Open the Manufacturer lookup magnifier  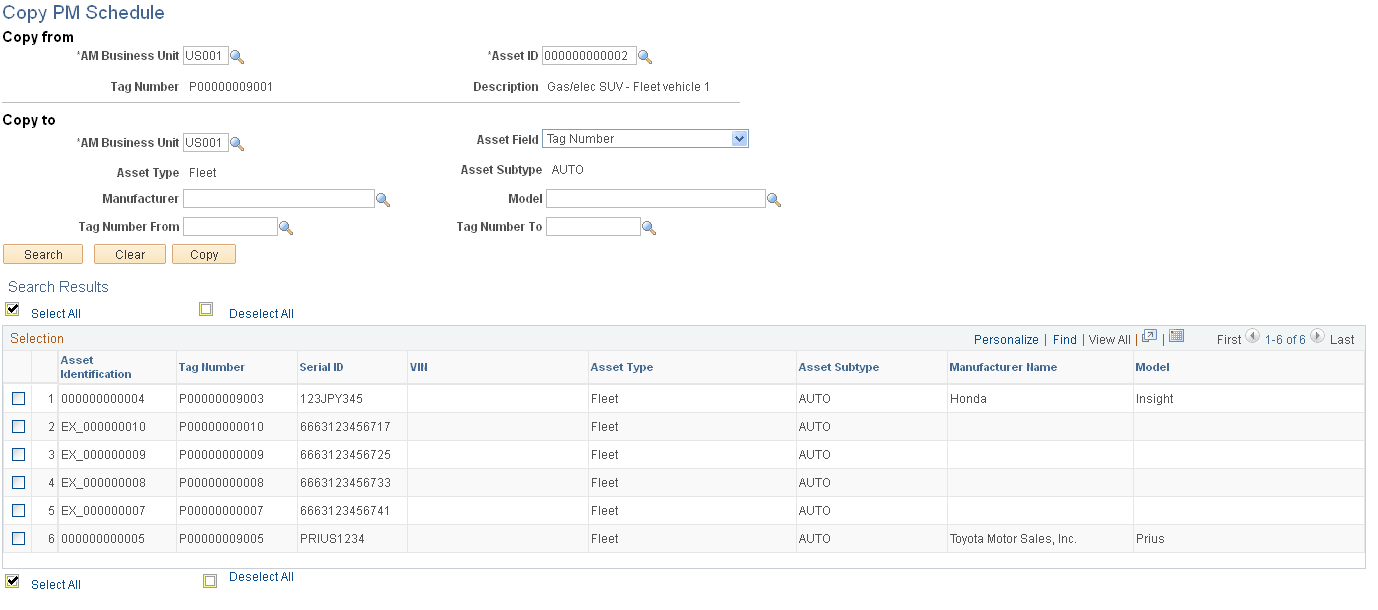384,198
